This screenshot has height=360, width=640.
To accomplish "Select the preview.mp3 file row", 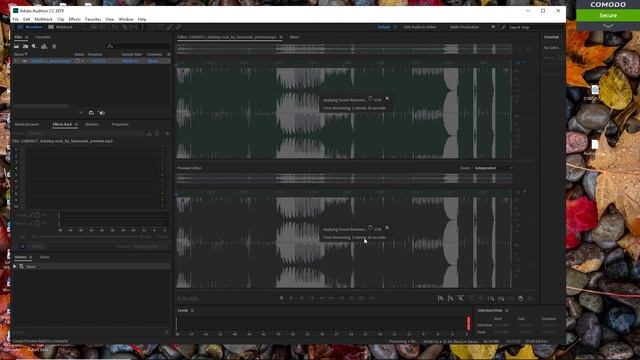I will (x=92, y=61).
